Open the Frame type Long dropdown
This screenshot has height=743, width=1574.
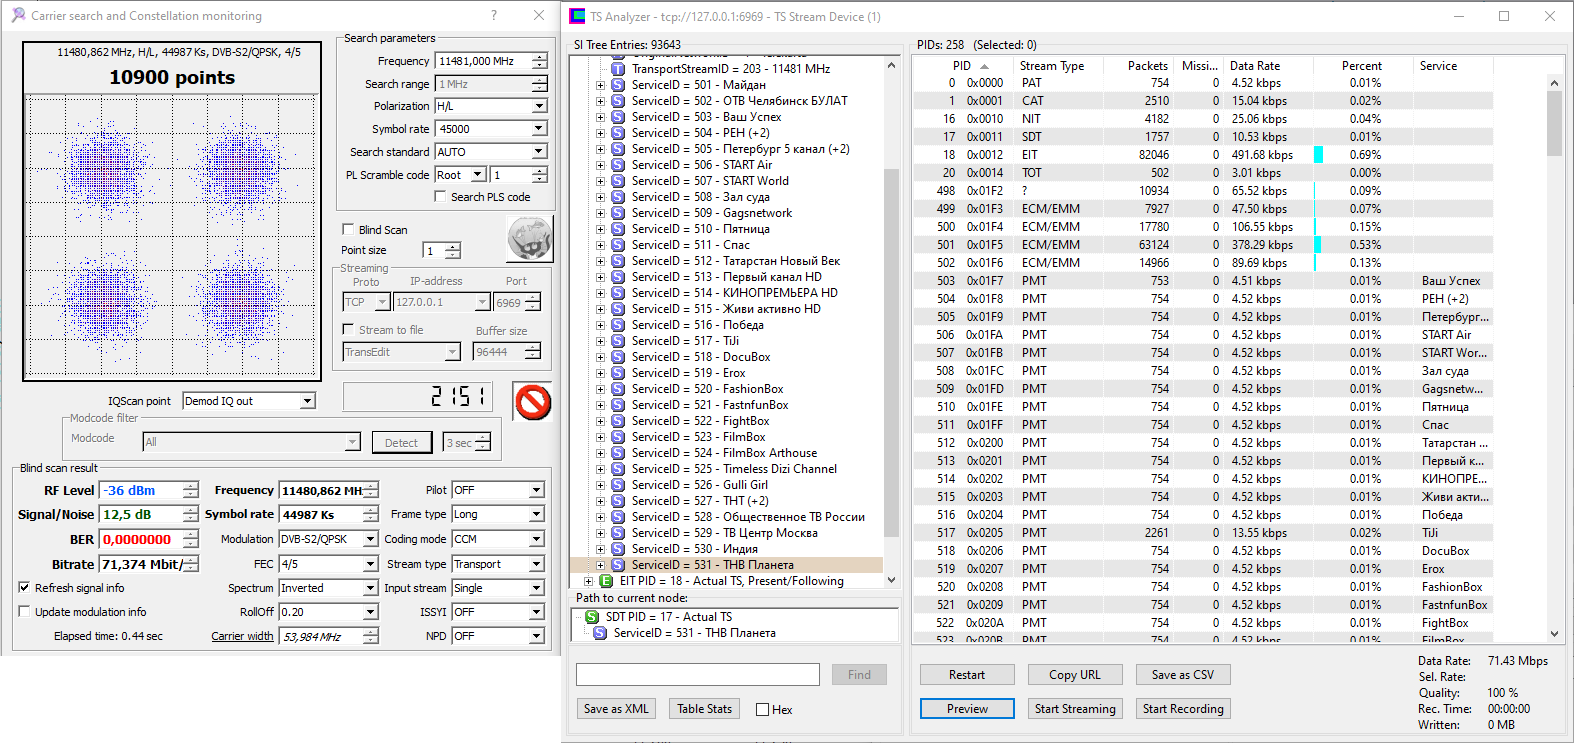537,514
